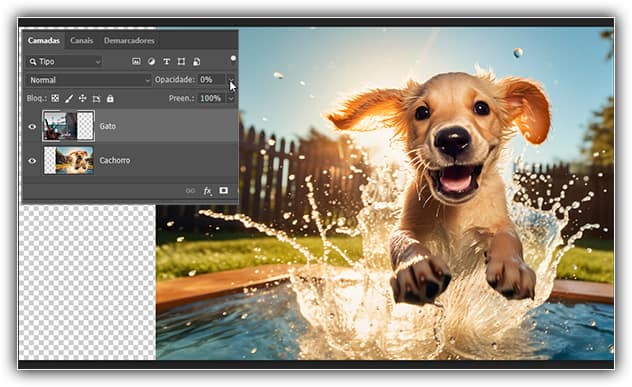This screenshot has height=387, width=632.
Task: Filter layers by type (T) icon
Action: click(x=166, y=61)
